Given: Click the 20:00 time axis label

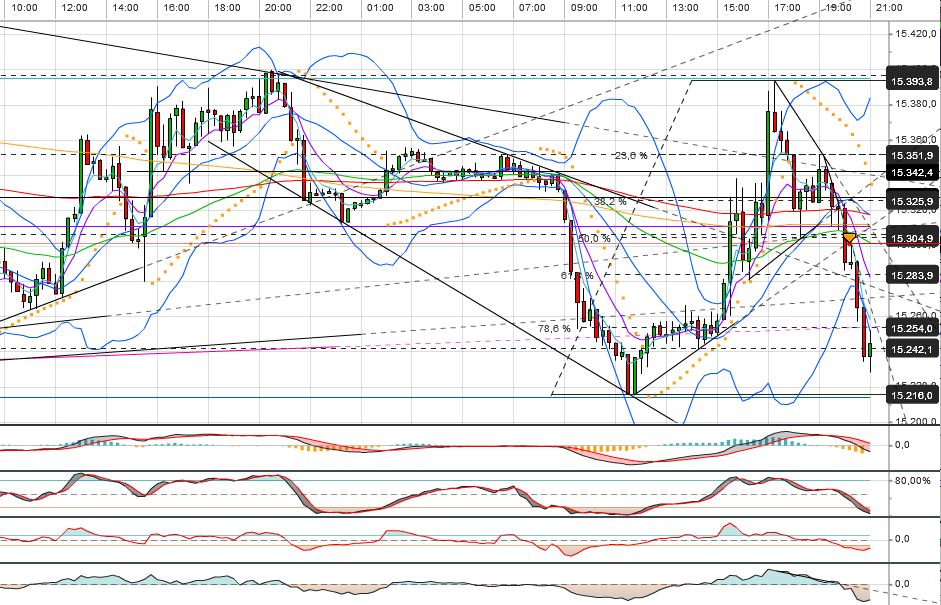Looking at the screenshot, I should click(278, 8).
